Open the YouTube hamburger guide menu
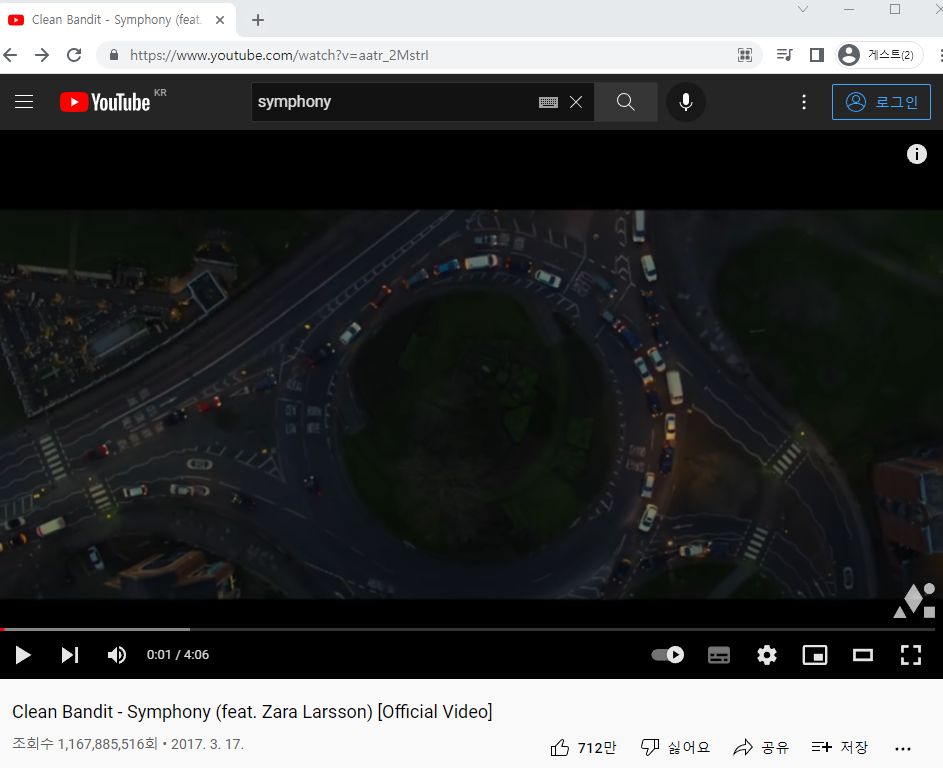This screenshot has width=943, height=768. click(24, 102)
